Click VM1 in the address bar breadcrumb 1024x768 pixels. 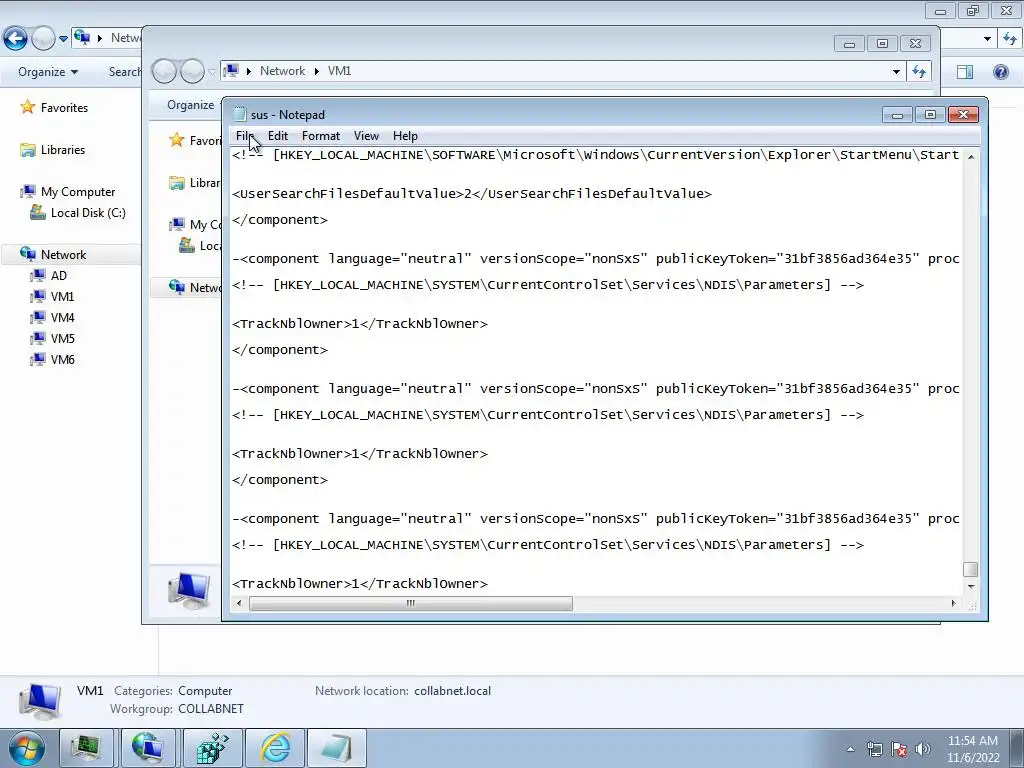(340, 71)
